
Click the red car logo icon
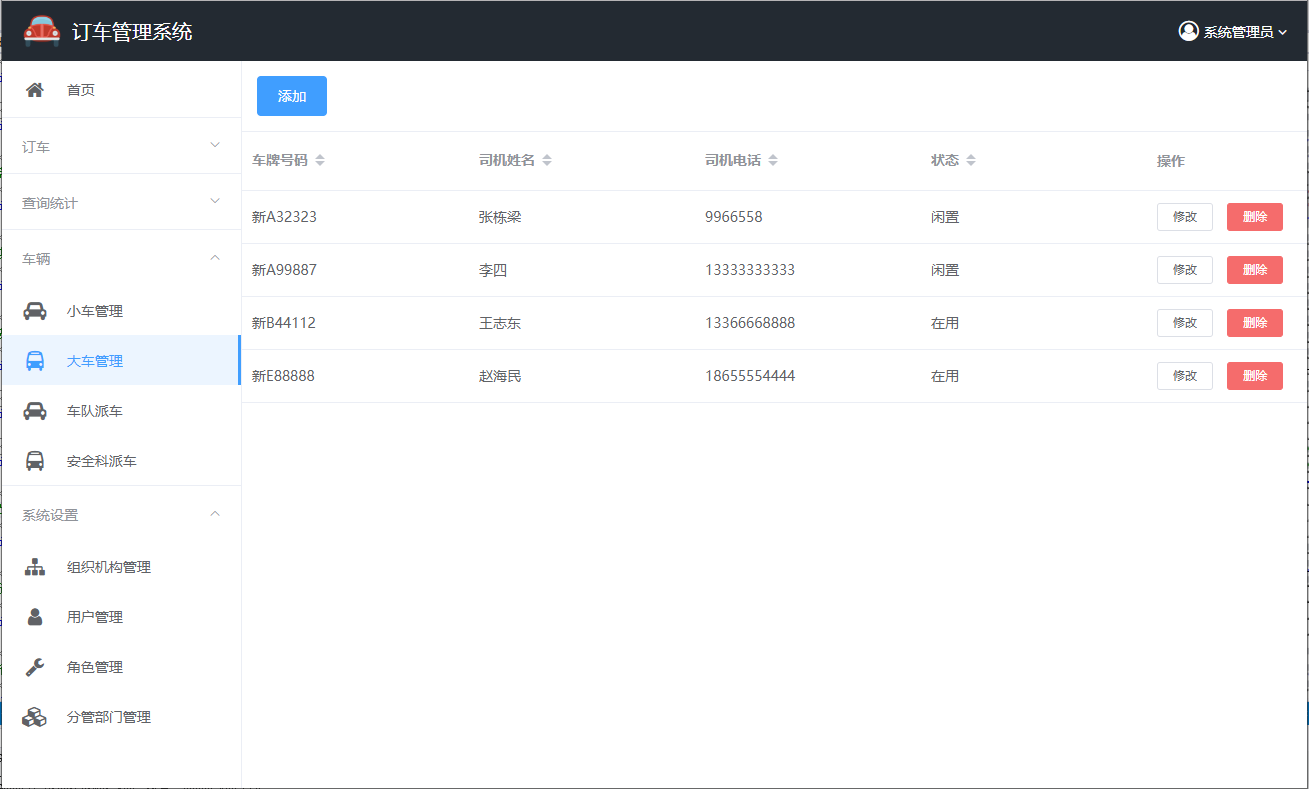coord(42,31)
